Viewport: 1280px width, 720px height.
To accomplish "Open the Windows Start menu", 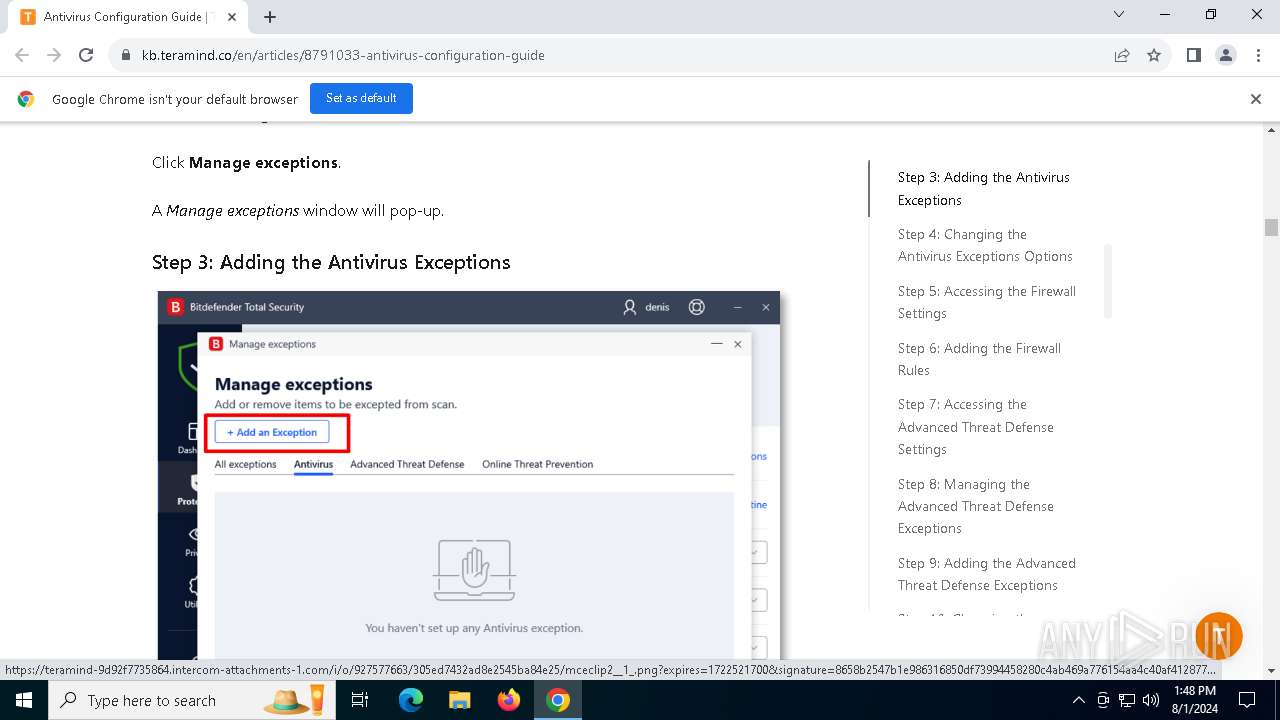I will pos(24,700).
